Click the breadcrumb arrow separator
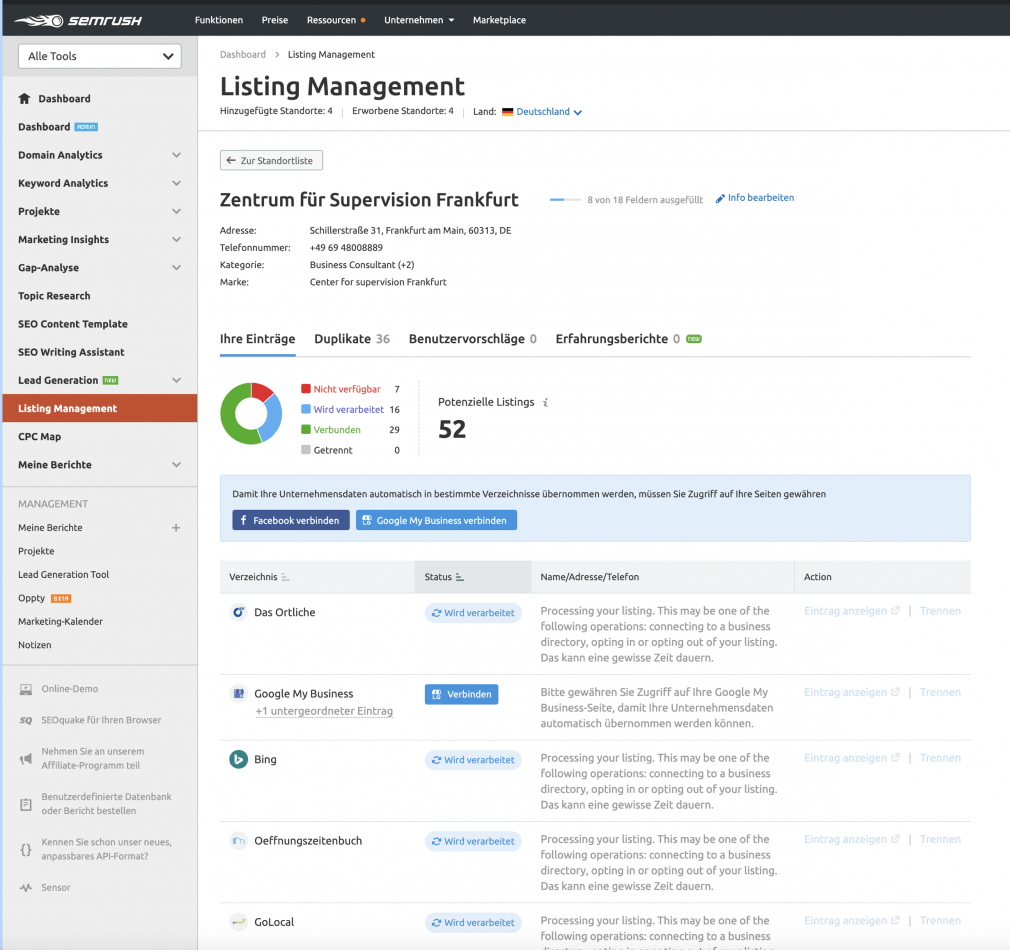This screenshot has width=1010, height=950. coord(277,55)
